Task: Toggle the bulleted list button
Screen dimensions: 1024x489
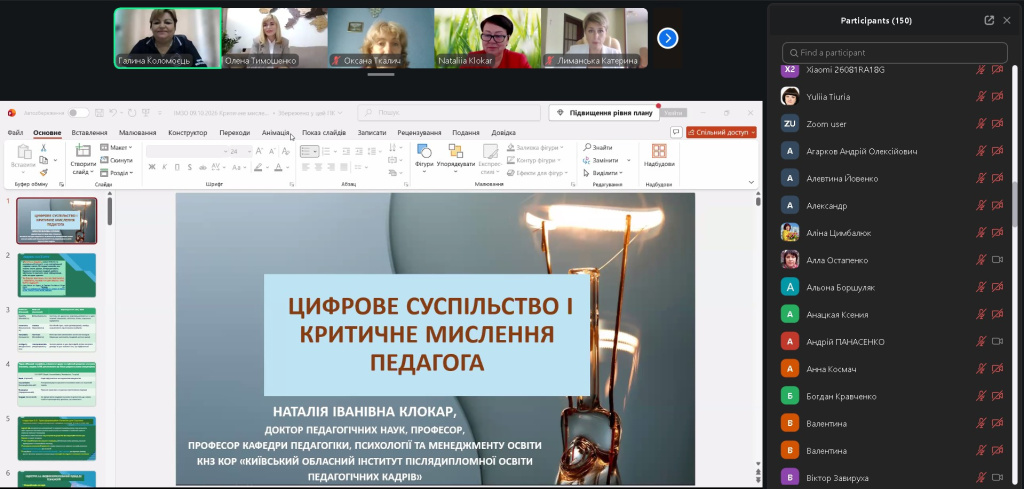Action: [x=309, y=151]
